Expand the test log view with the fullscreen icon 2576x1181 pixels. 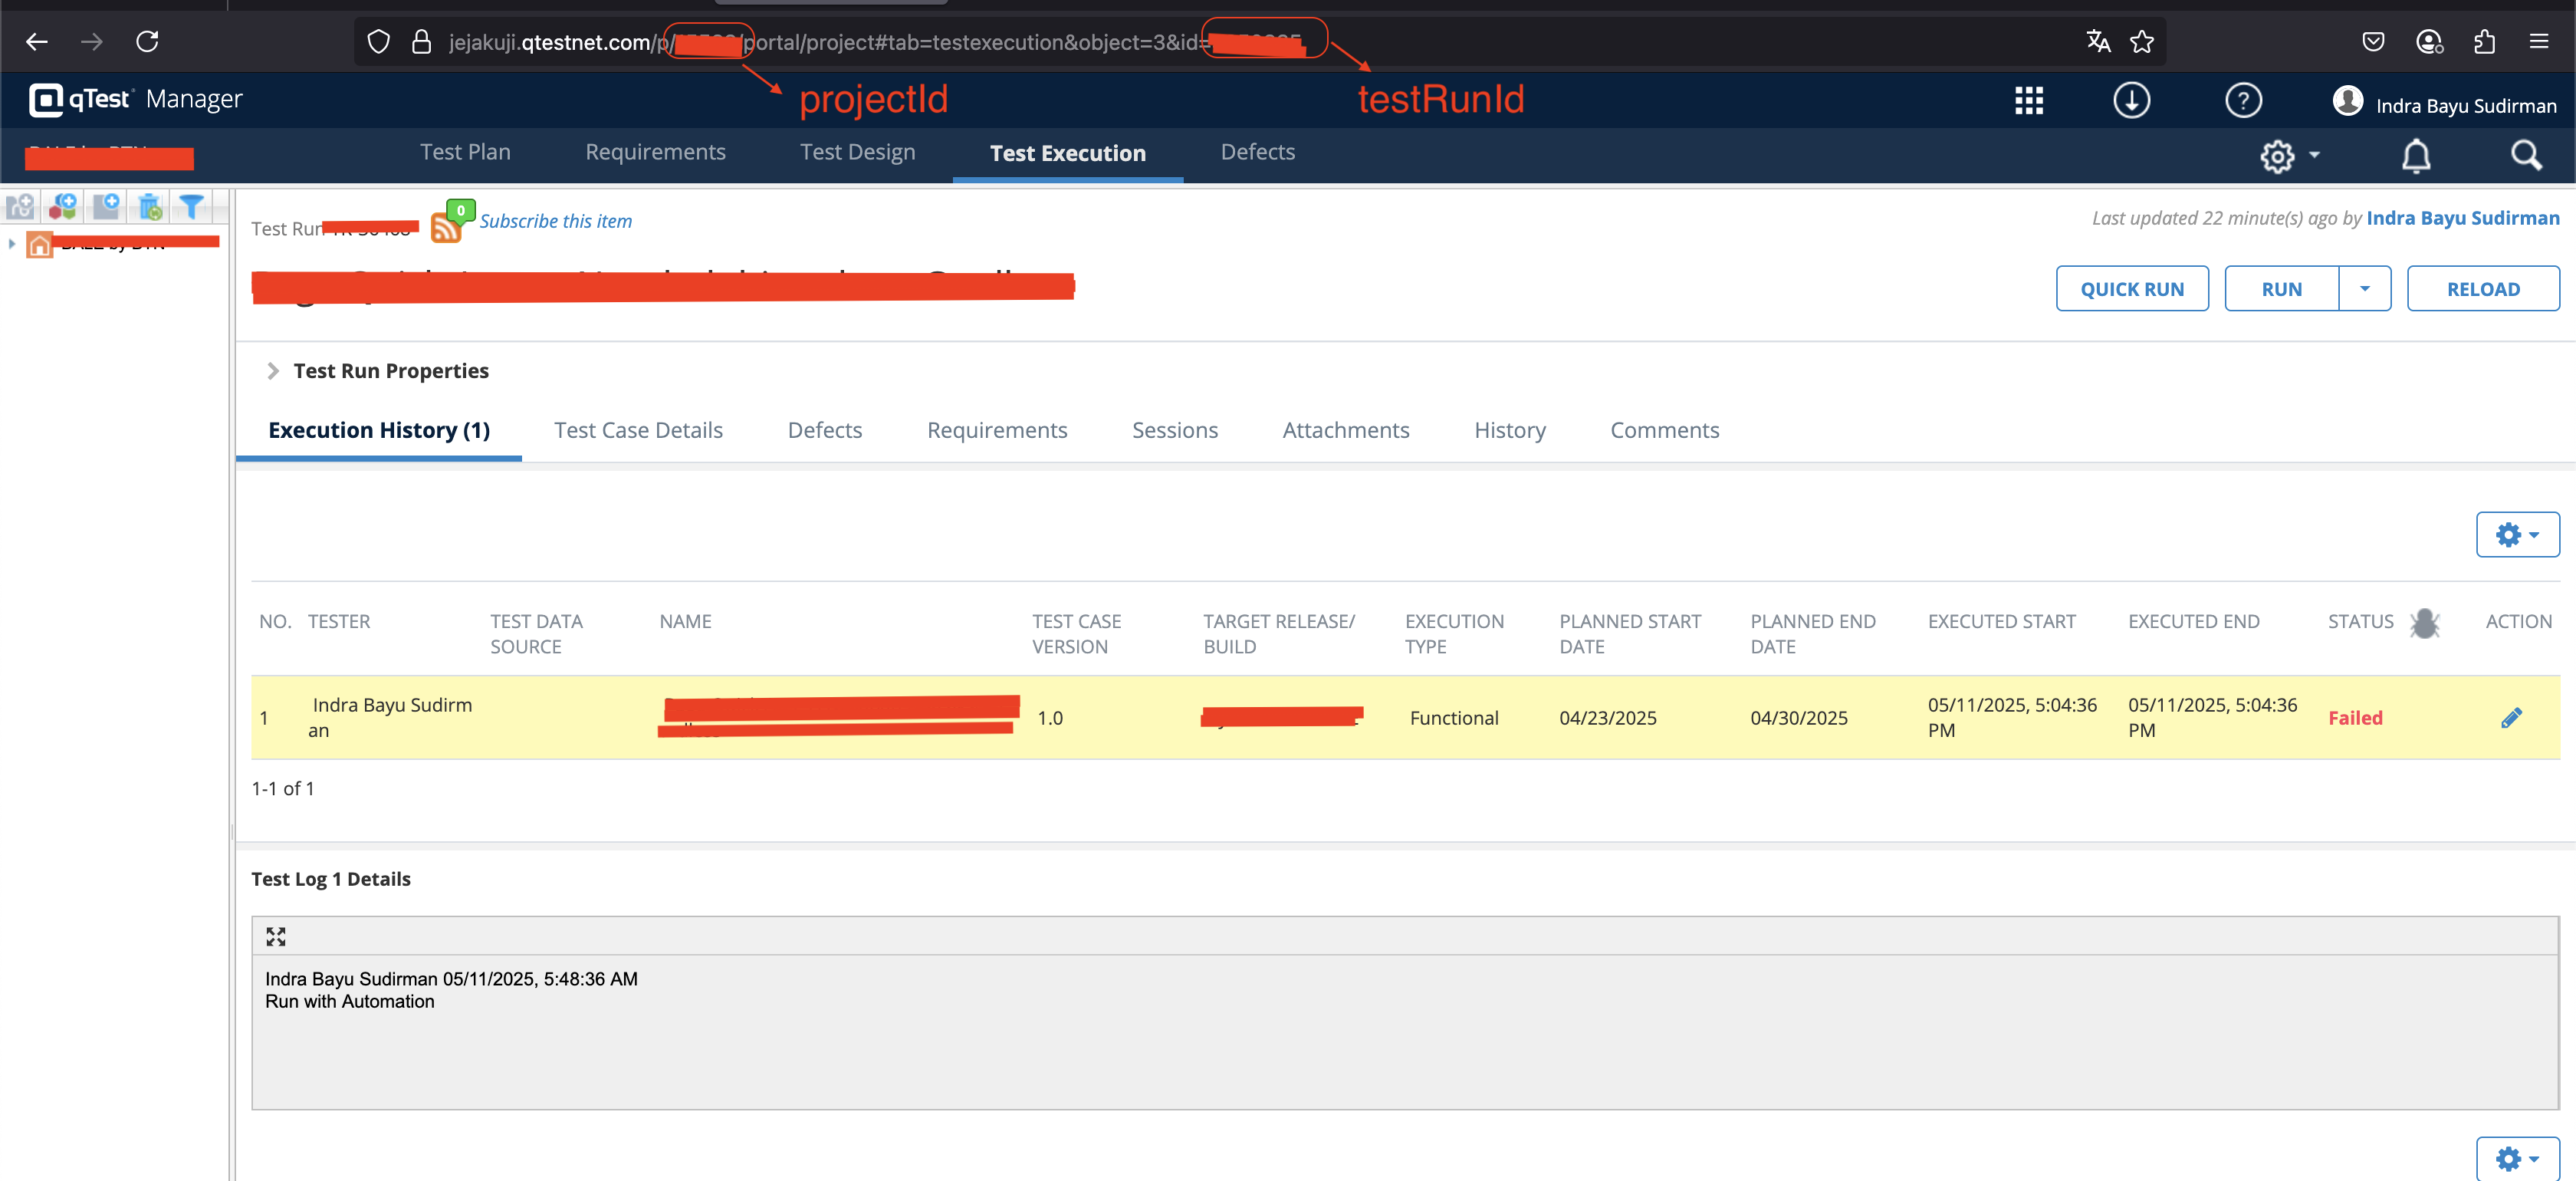pos(276,936)
